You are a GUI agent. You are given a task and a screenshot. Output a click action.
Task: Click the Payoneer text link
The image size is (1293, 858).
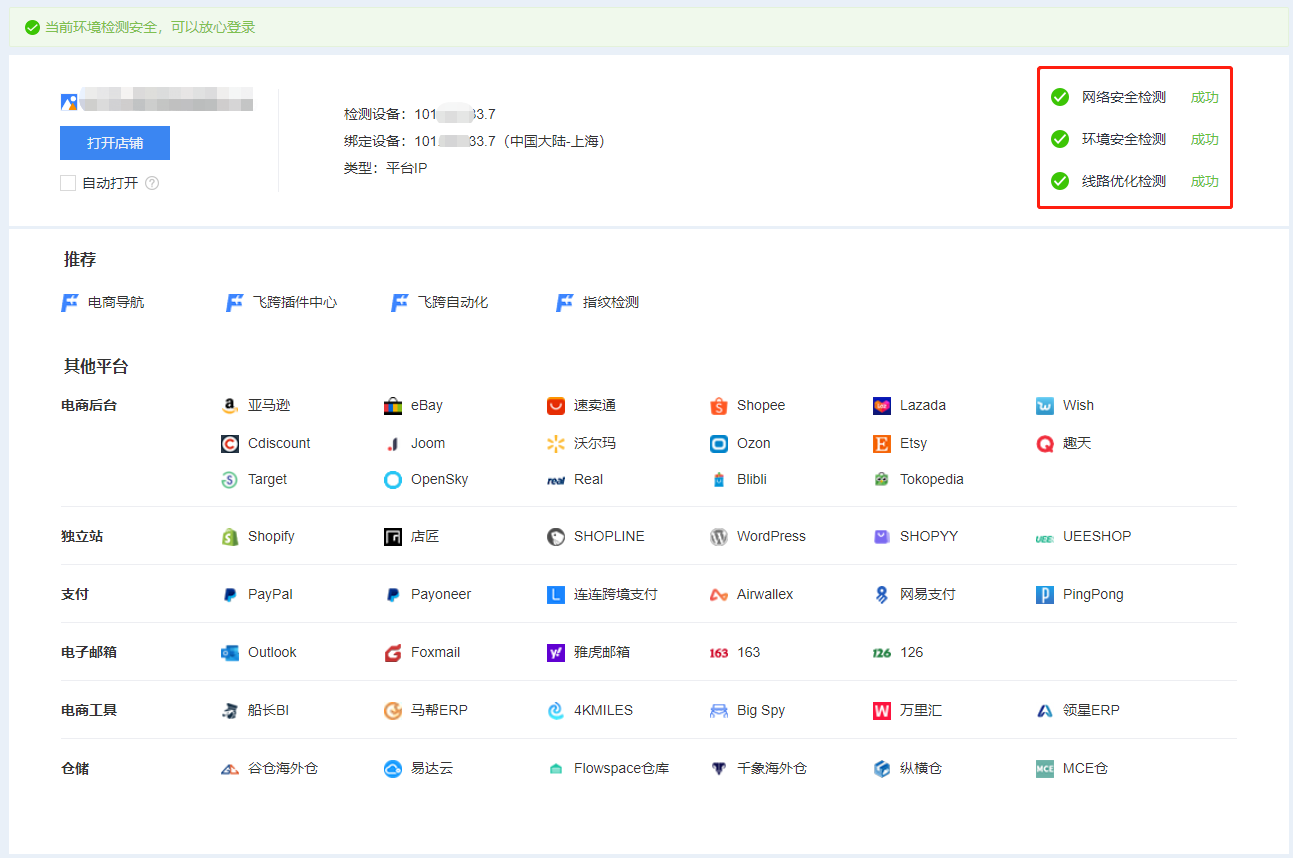point(441,594)
